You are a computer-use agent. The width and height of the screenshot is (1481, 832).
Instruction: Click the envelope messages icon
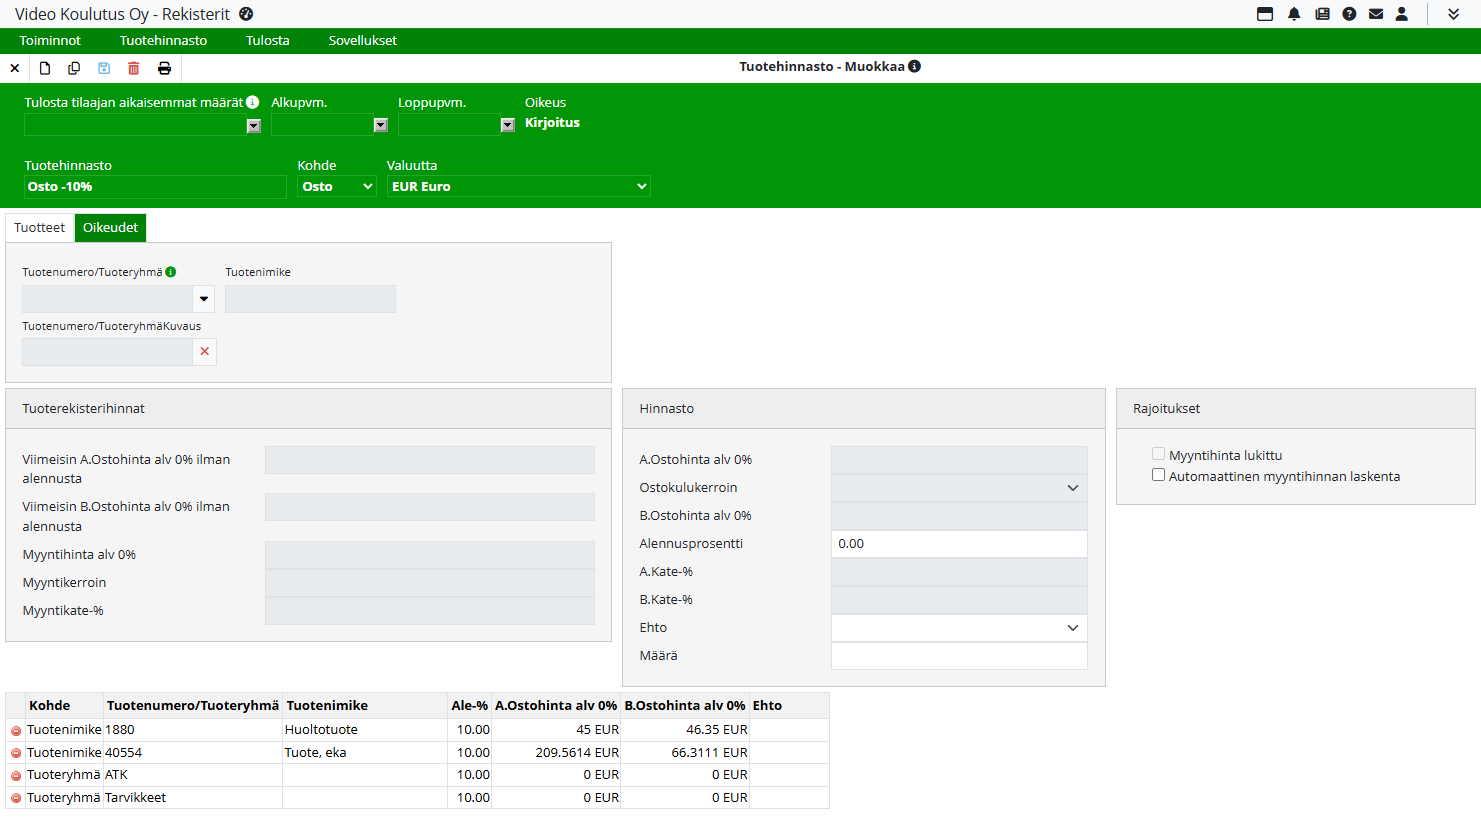[1376, 14]
